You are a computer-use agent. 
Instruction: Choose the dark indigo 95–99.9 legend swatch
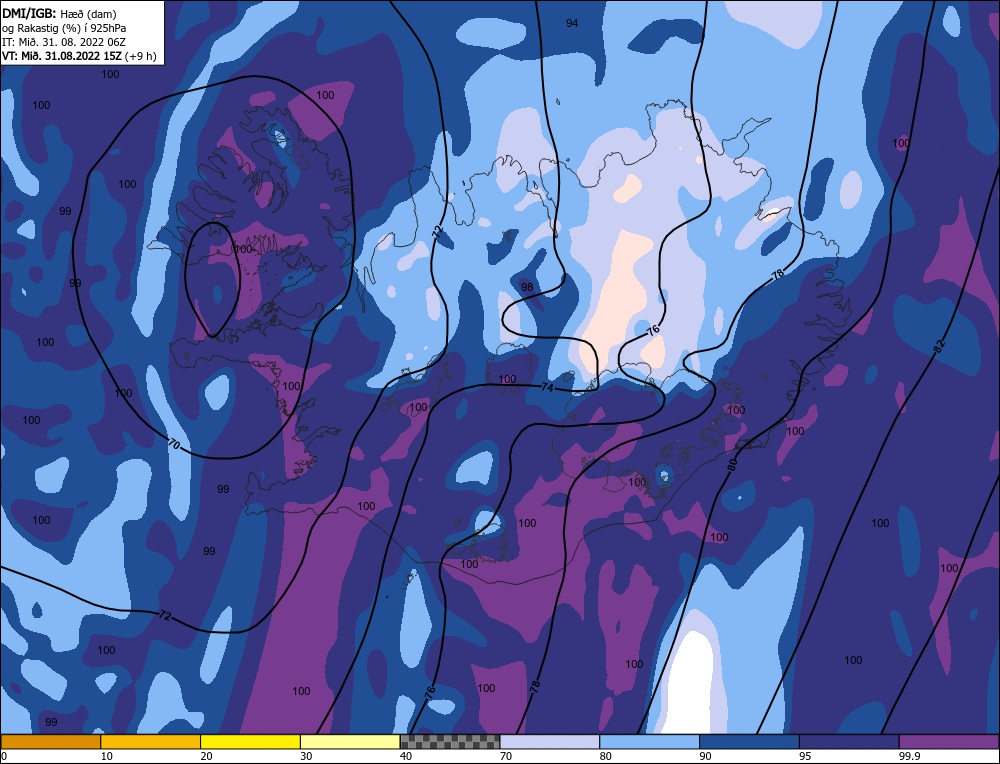(849, 742)
